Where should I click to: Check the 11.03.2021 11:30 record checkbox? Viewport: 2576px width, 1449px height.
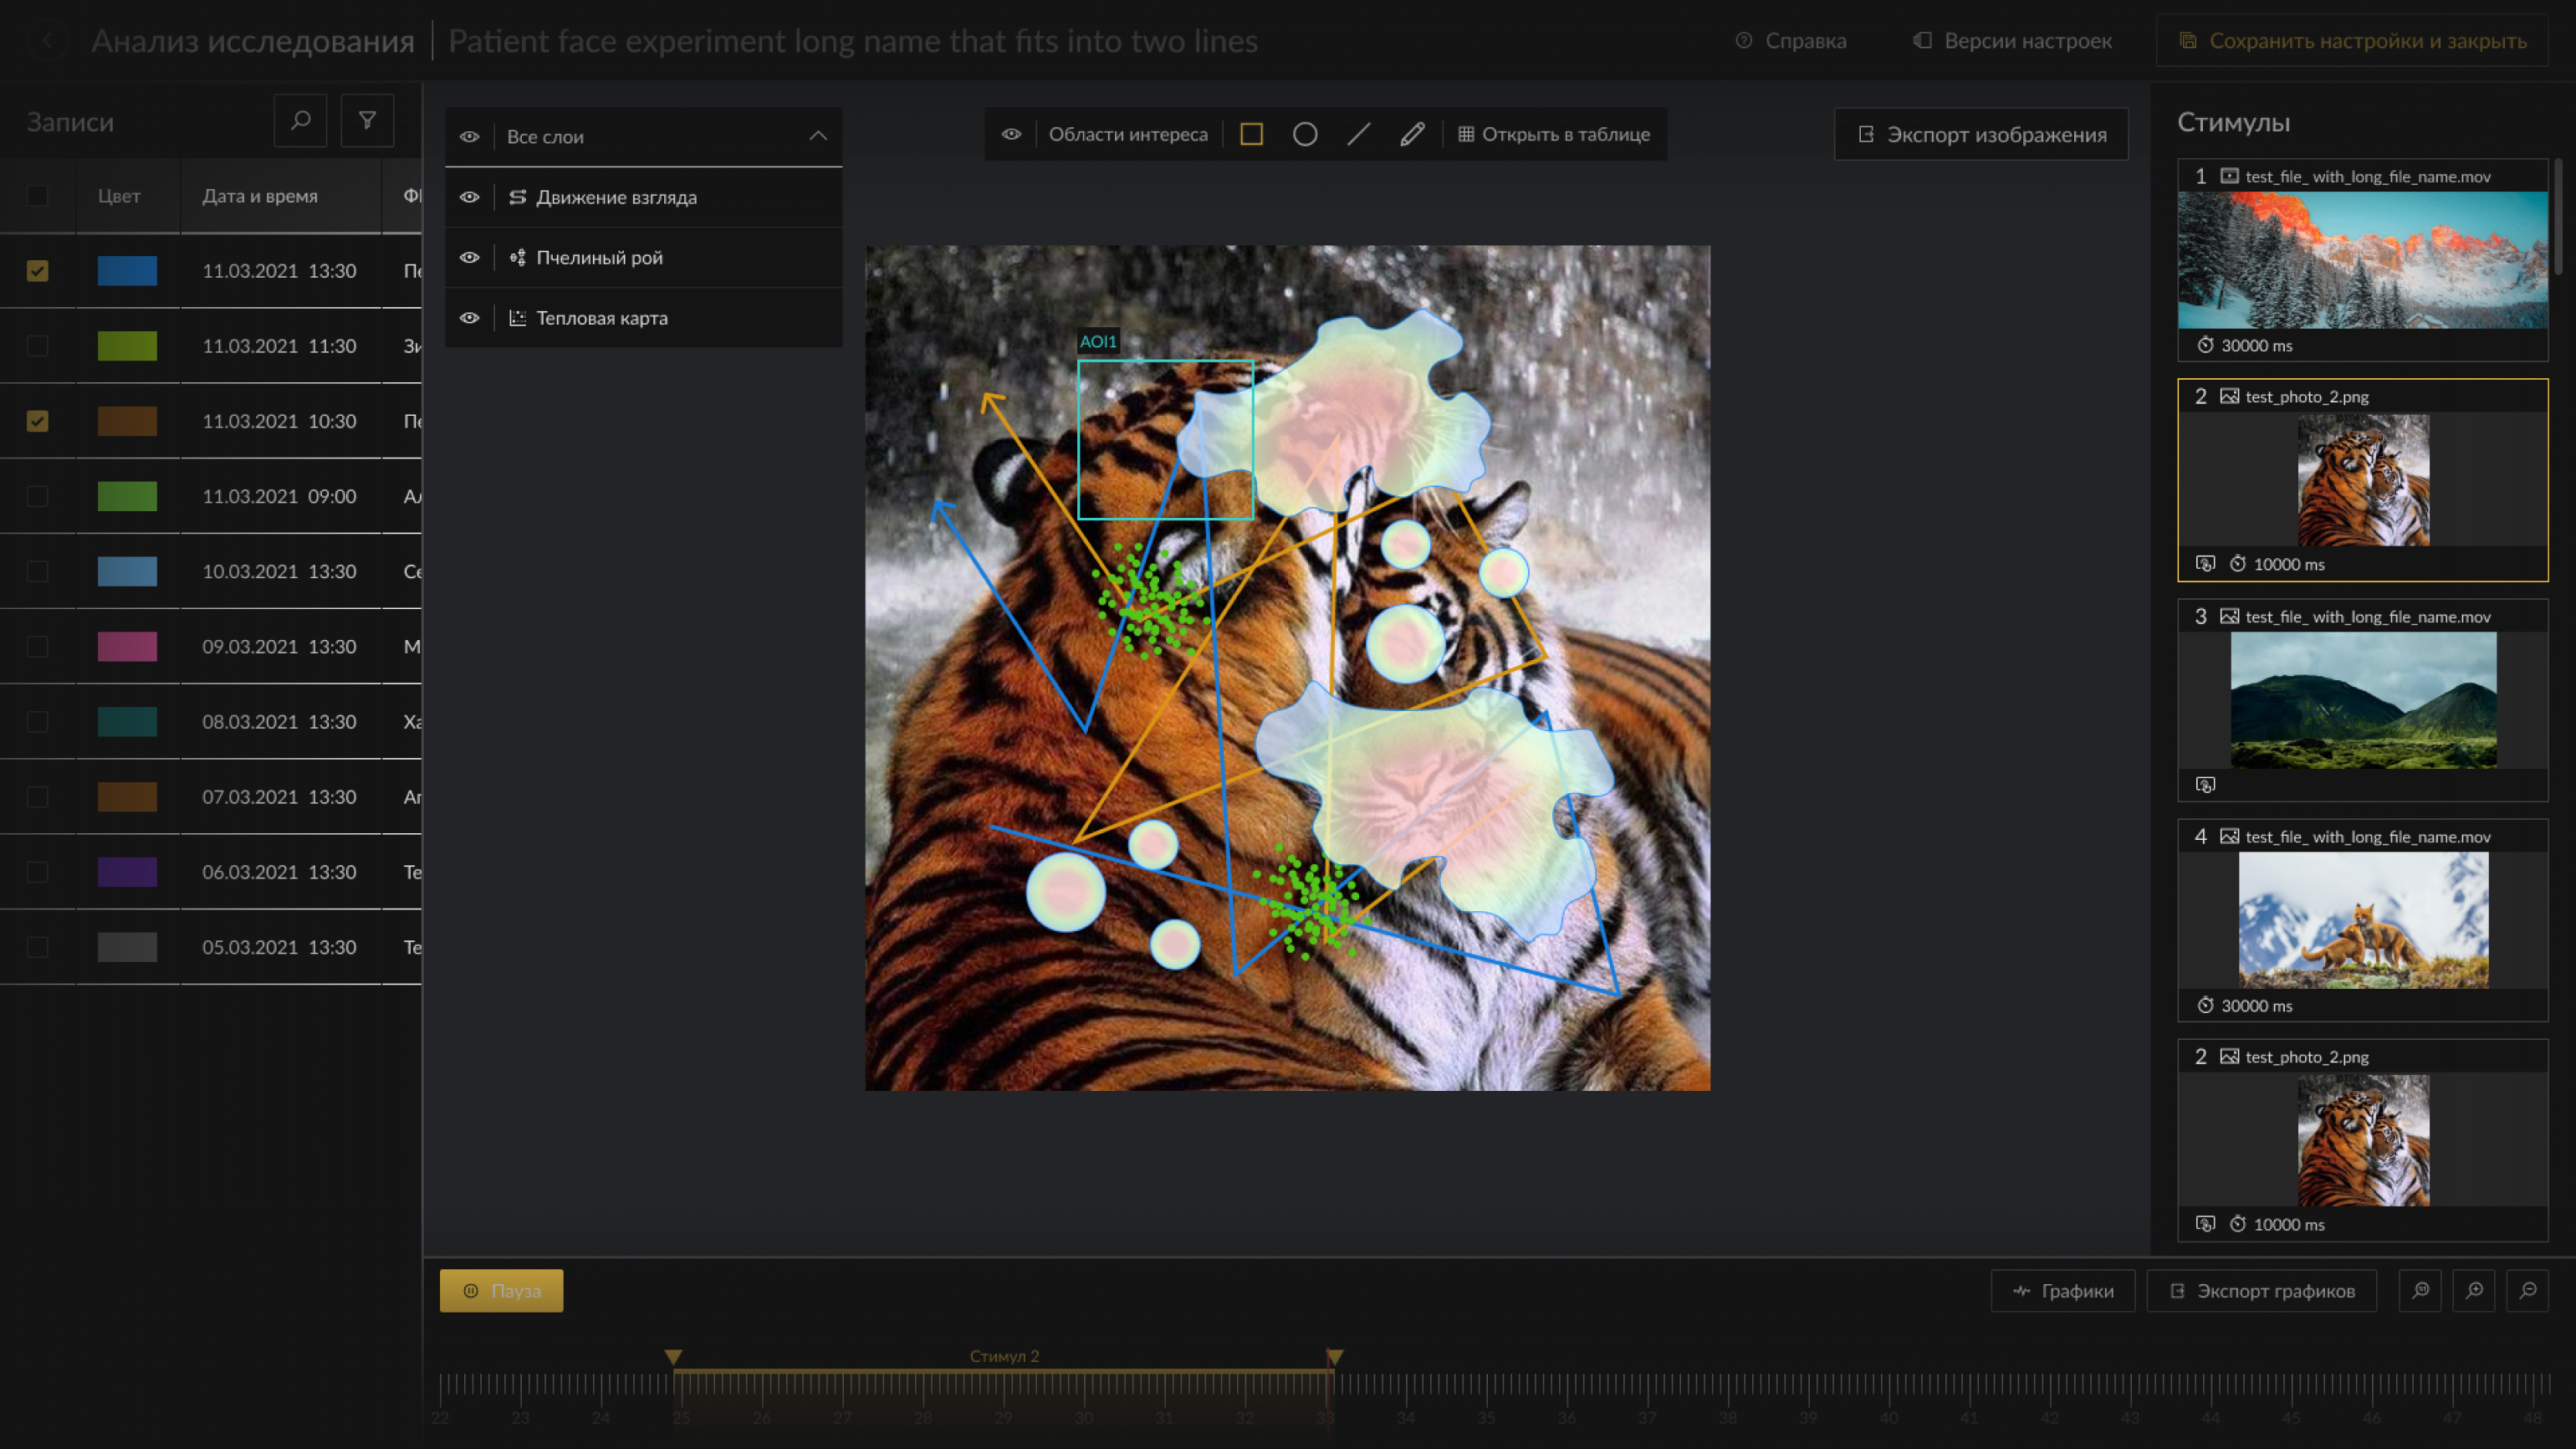tap(37, 346)
